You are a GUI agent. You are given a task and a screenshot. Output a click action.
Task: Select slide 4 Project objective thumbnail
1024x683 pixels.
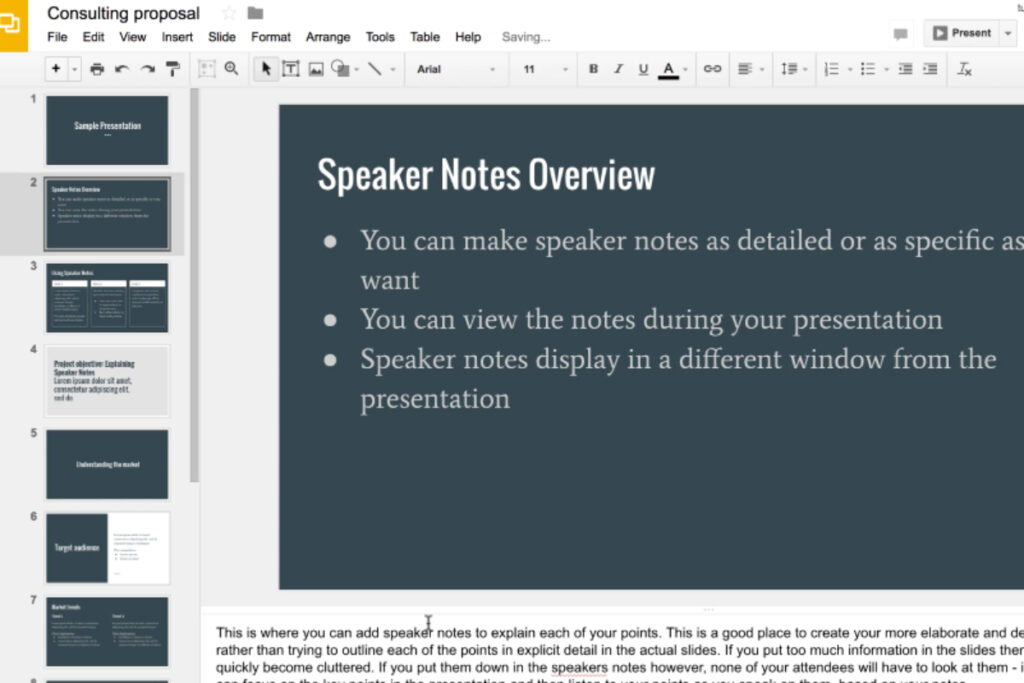107,381
